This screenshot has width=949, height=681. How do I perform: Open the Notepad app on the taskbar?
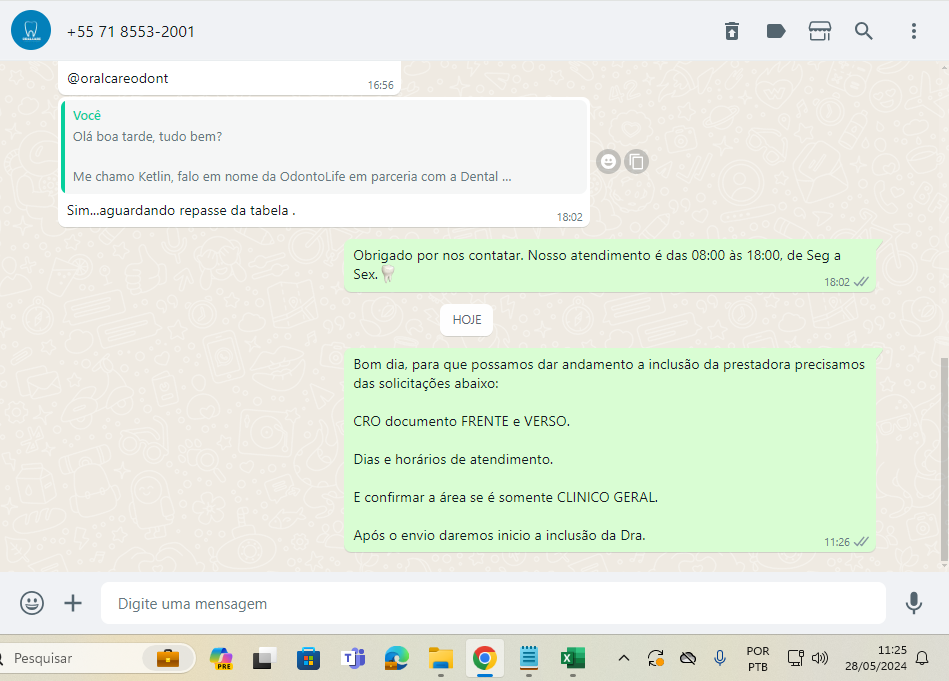(529, 658)
